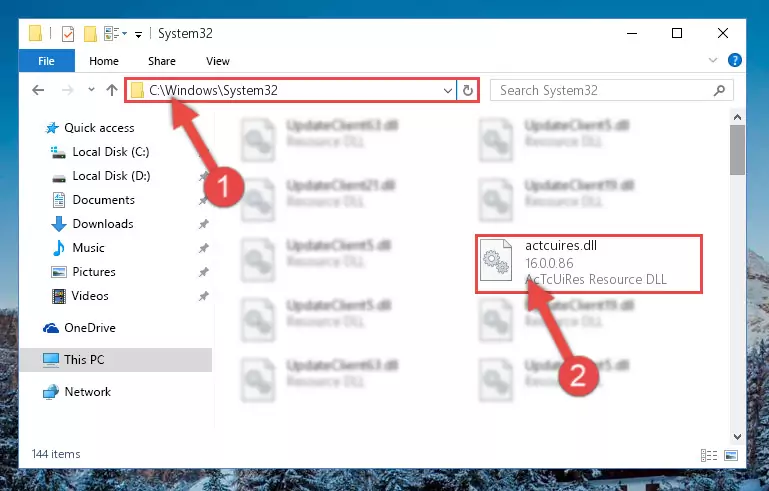Click the OneDrive cloud icon
The image size is (769, 491).
51,328
